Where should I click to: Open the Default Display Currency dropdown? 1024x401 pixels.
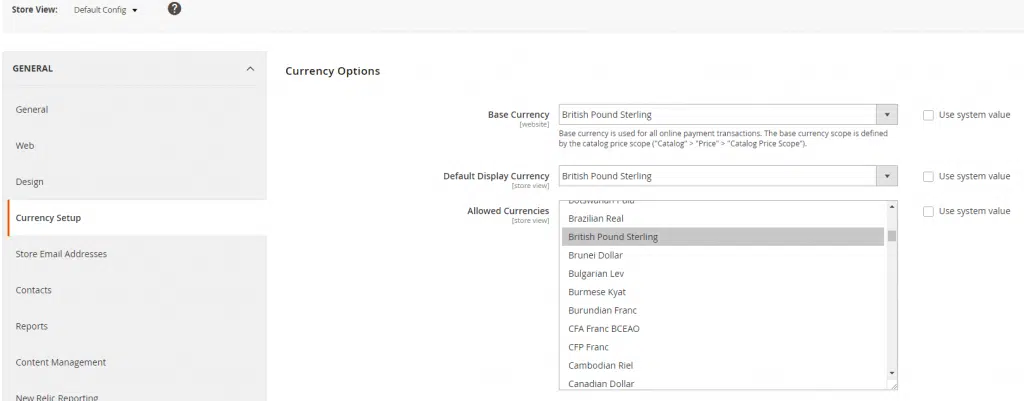[x=728, y=176]
